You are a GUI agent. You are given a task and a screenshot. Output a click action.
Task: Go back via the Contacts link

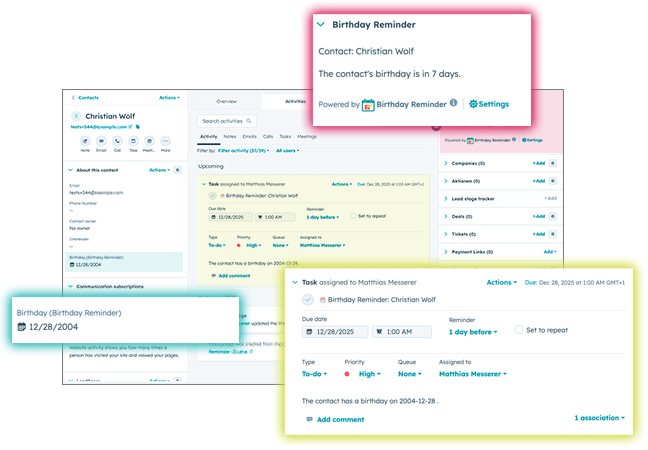(86, 98)
